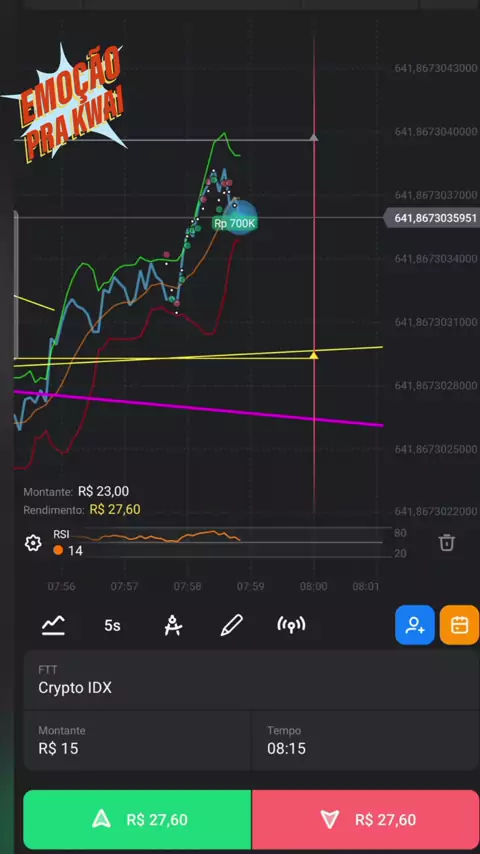Open the Crypto IDX asset selector

(x=251, y=680)
